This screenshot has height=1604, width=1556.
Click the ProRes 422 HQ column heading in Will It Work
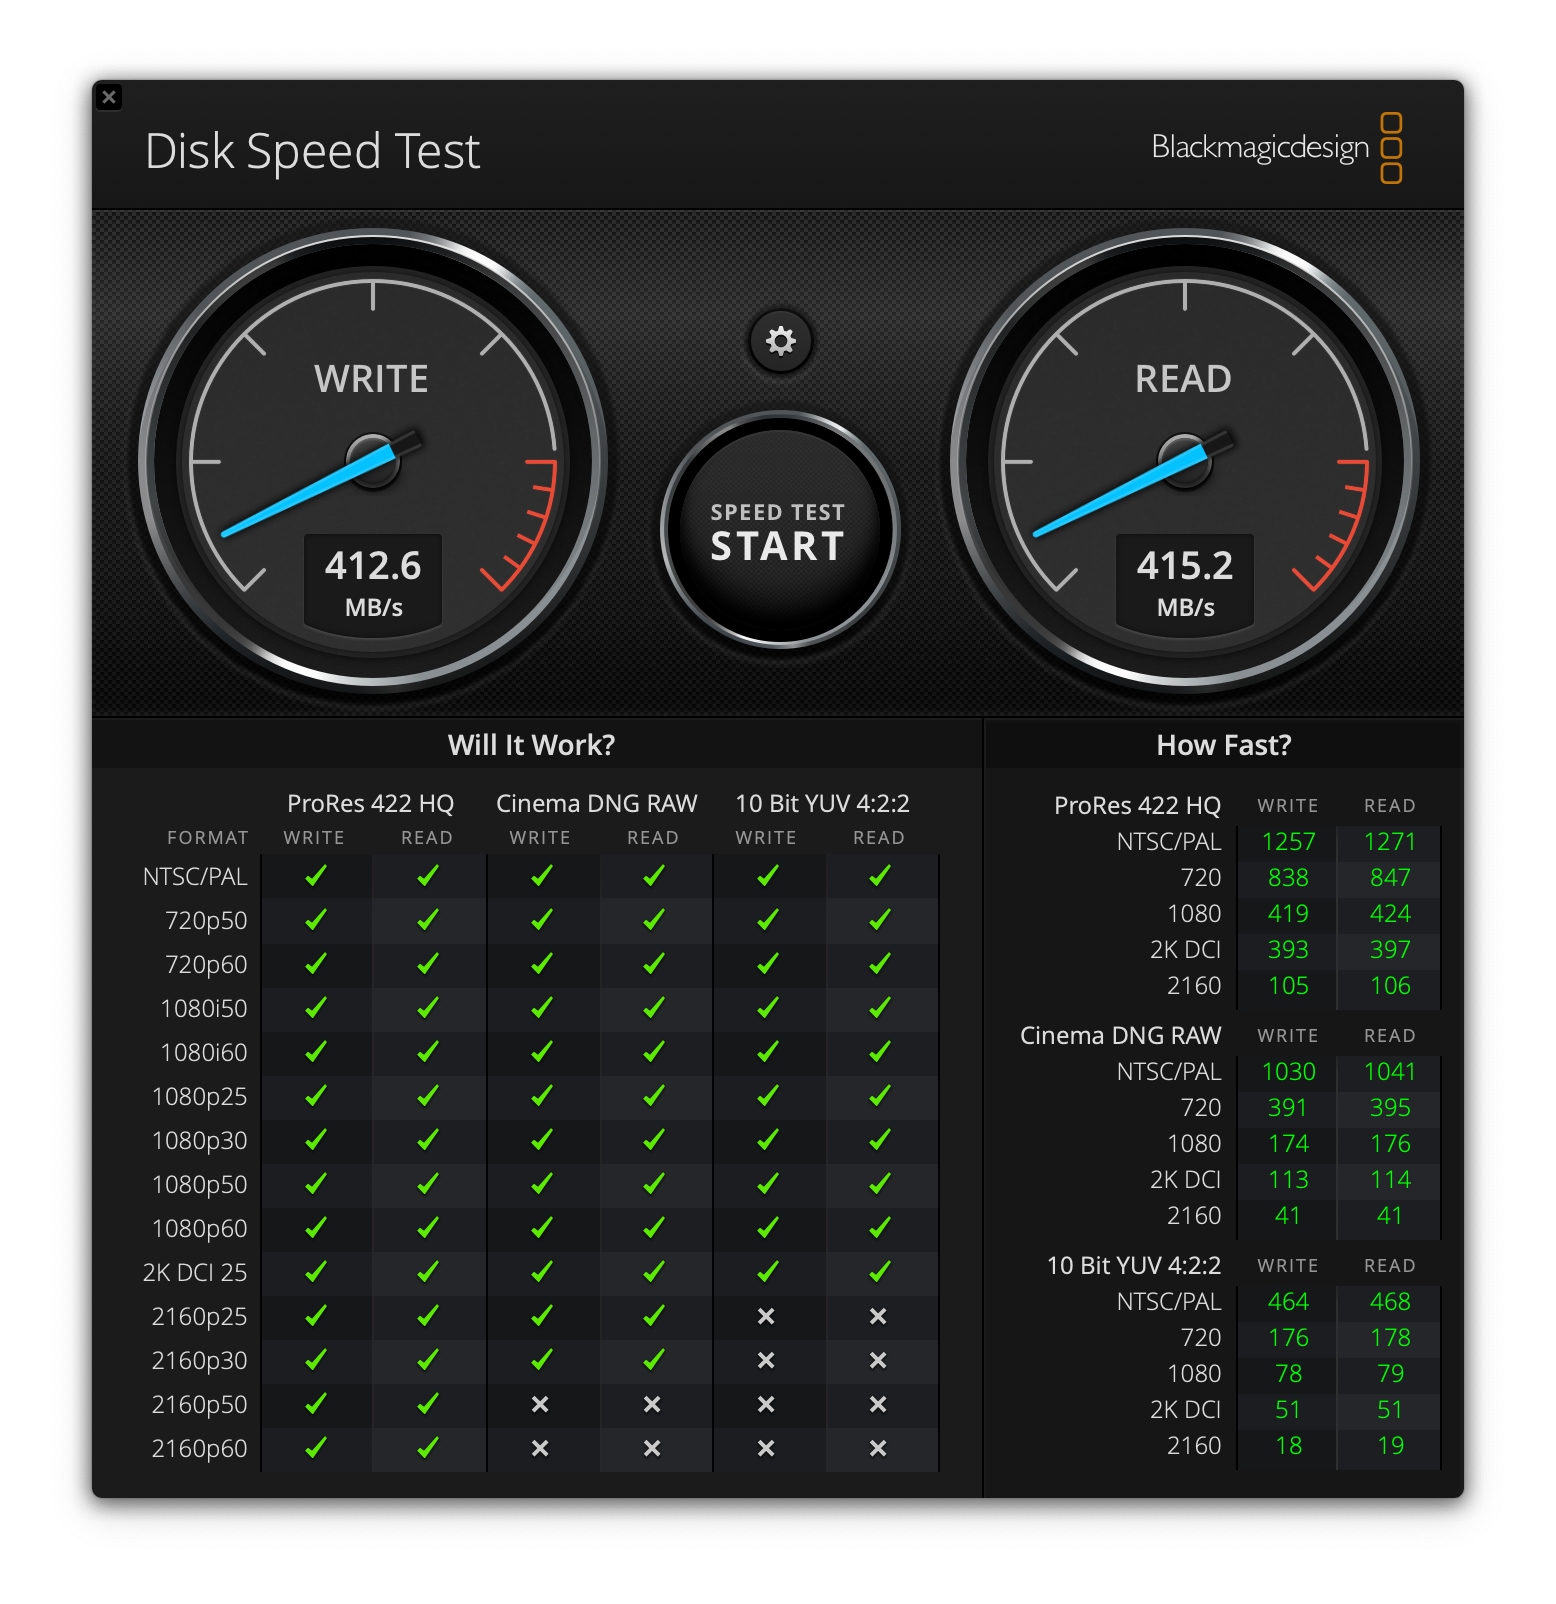[370, 803]
